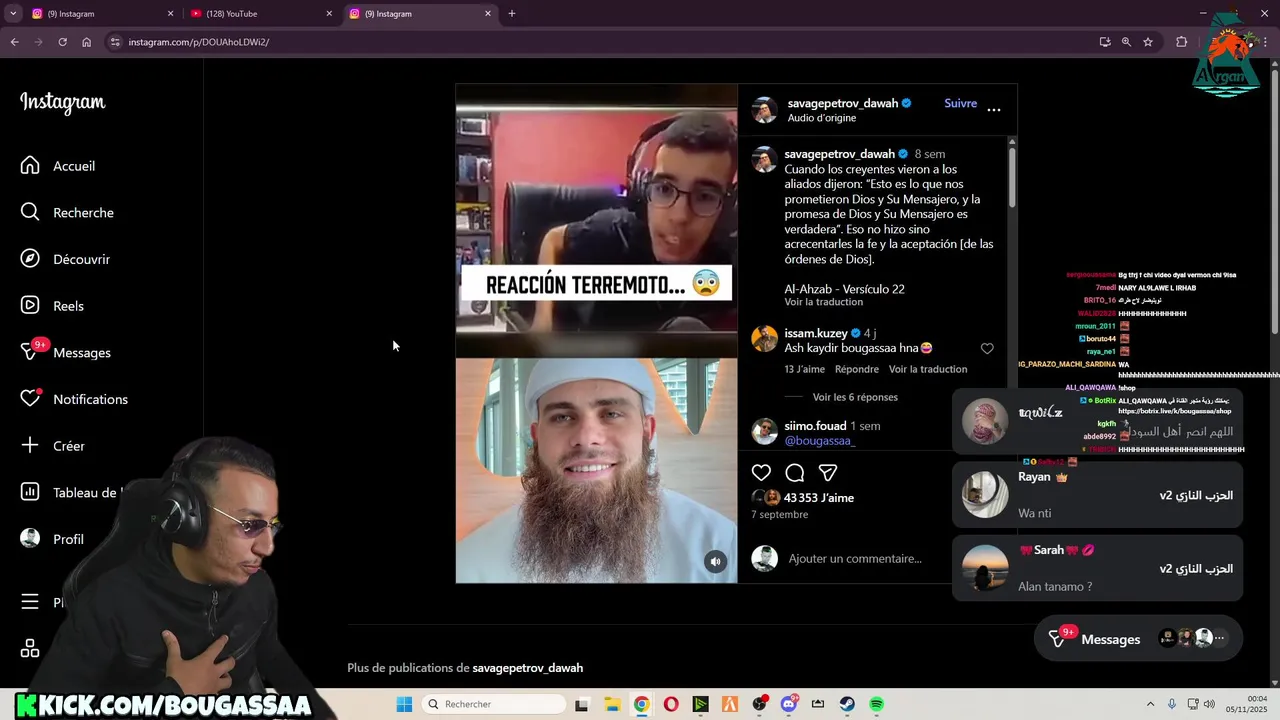
Task: Click savagepetrov_dawah link under Plus de publications
Action: (x=528, y=668)
